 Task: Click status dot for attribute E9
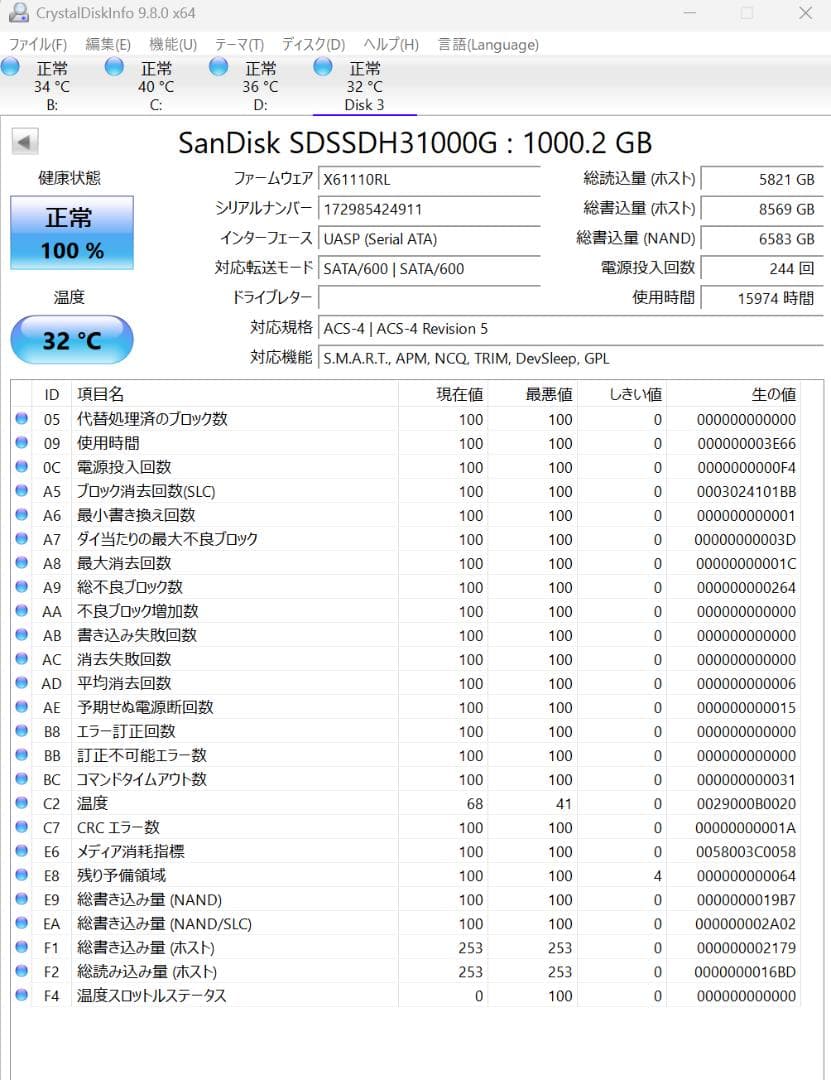(21, 899)
